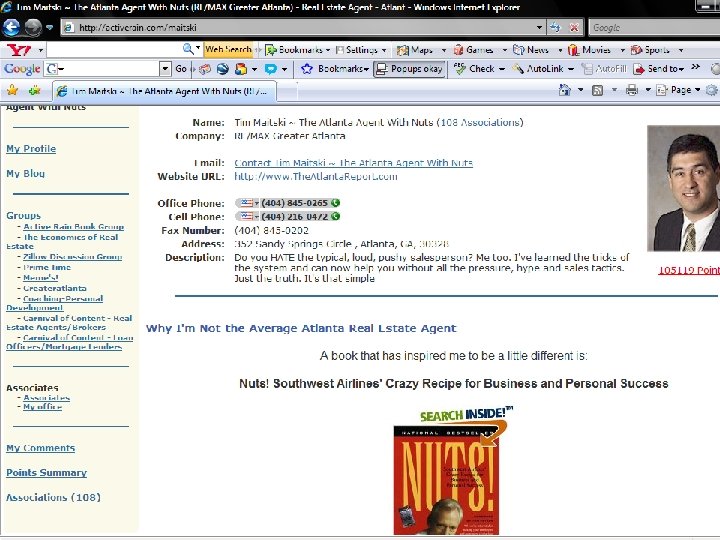
Task: Open the Createratlanta group link
Action: 55,288
